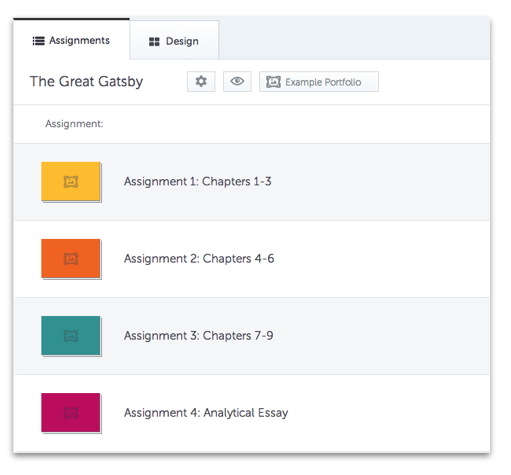Open Assignment 3: Chapters 7-9

tap(199, 336)
